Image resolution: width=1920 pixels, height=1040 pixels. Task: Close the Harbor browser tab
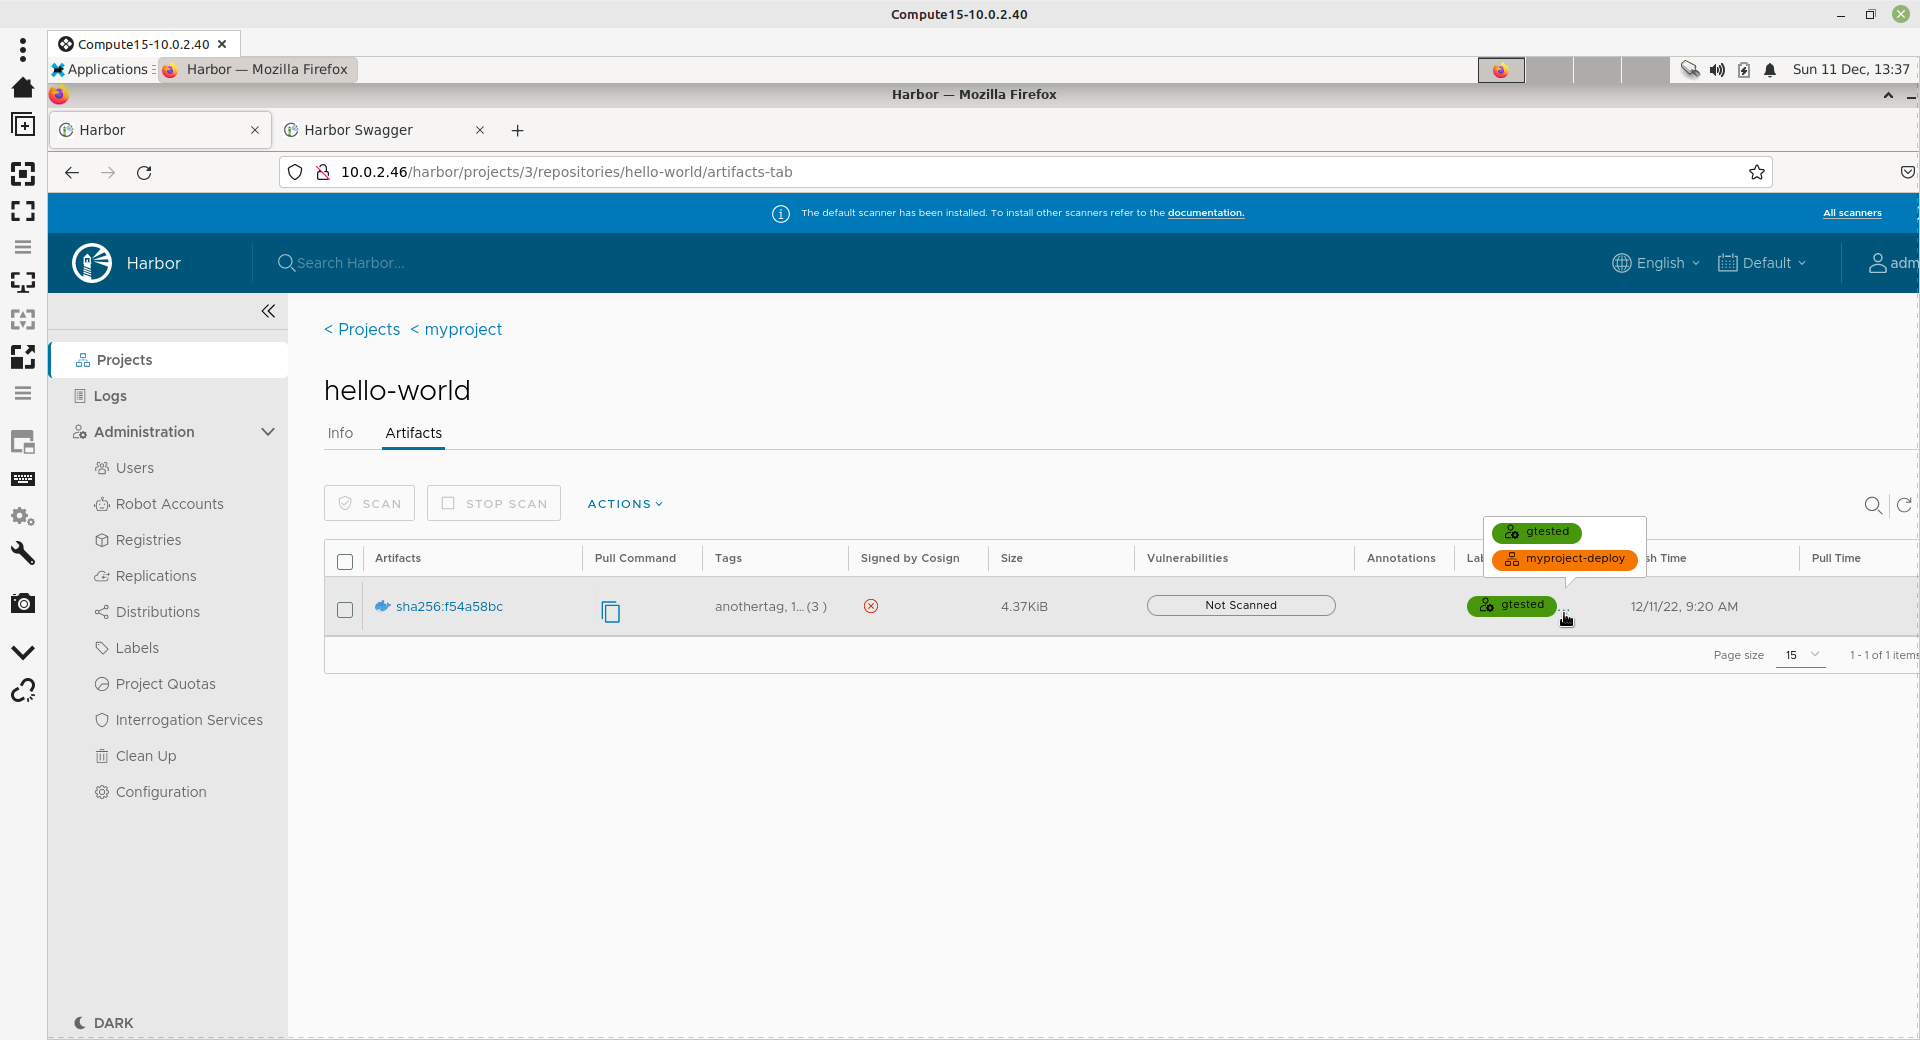tap(255, 130)
